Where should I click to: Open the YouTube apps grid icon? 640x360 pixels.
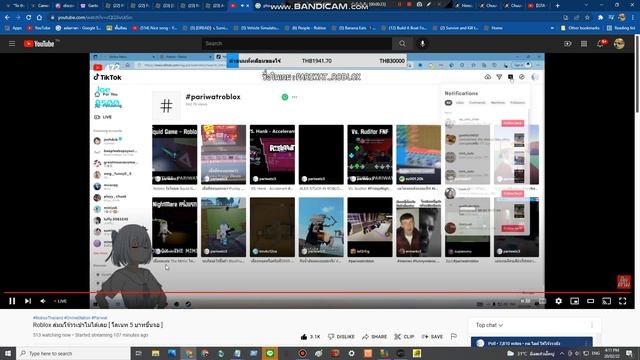[x=584, y=44]
